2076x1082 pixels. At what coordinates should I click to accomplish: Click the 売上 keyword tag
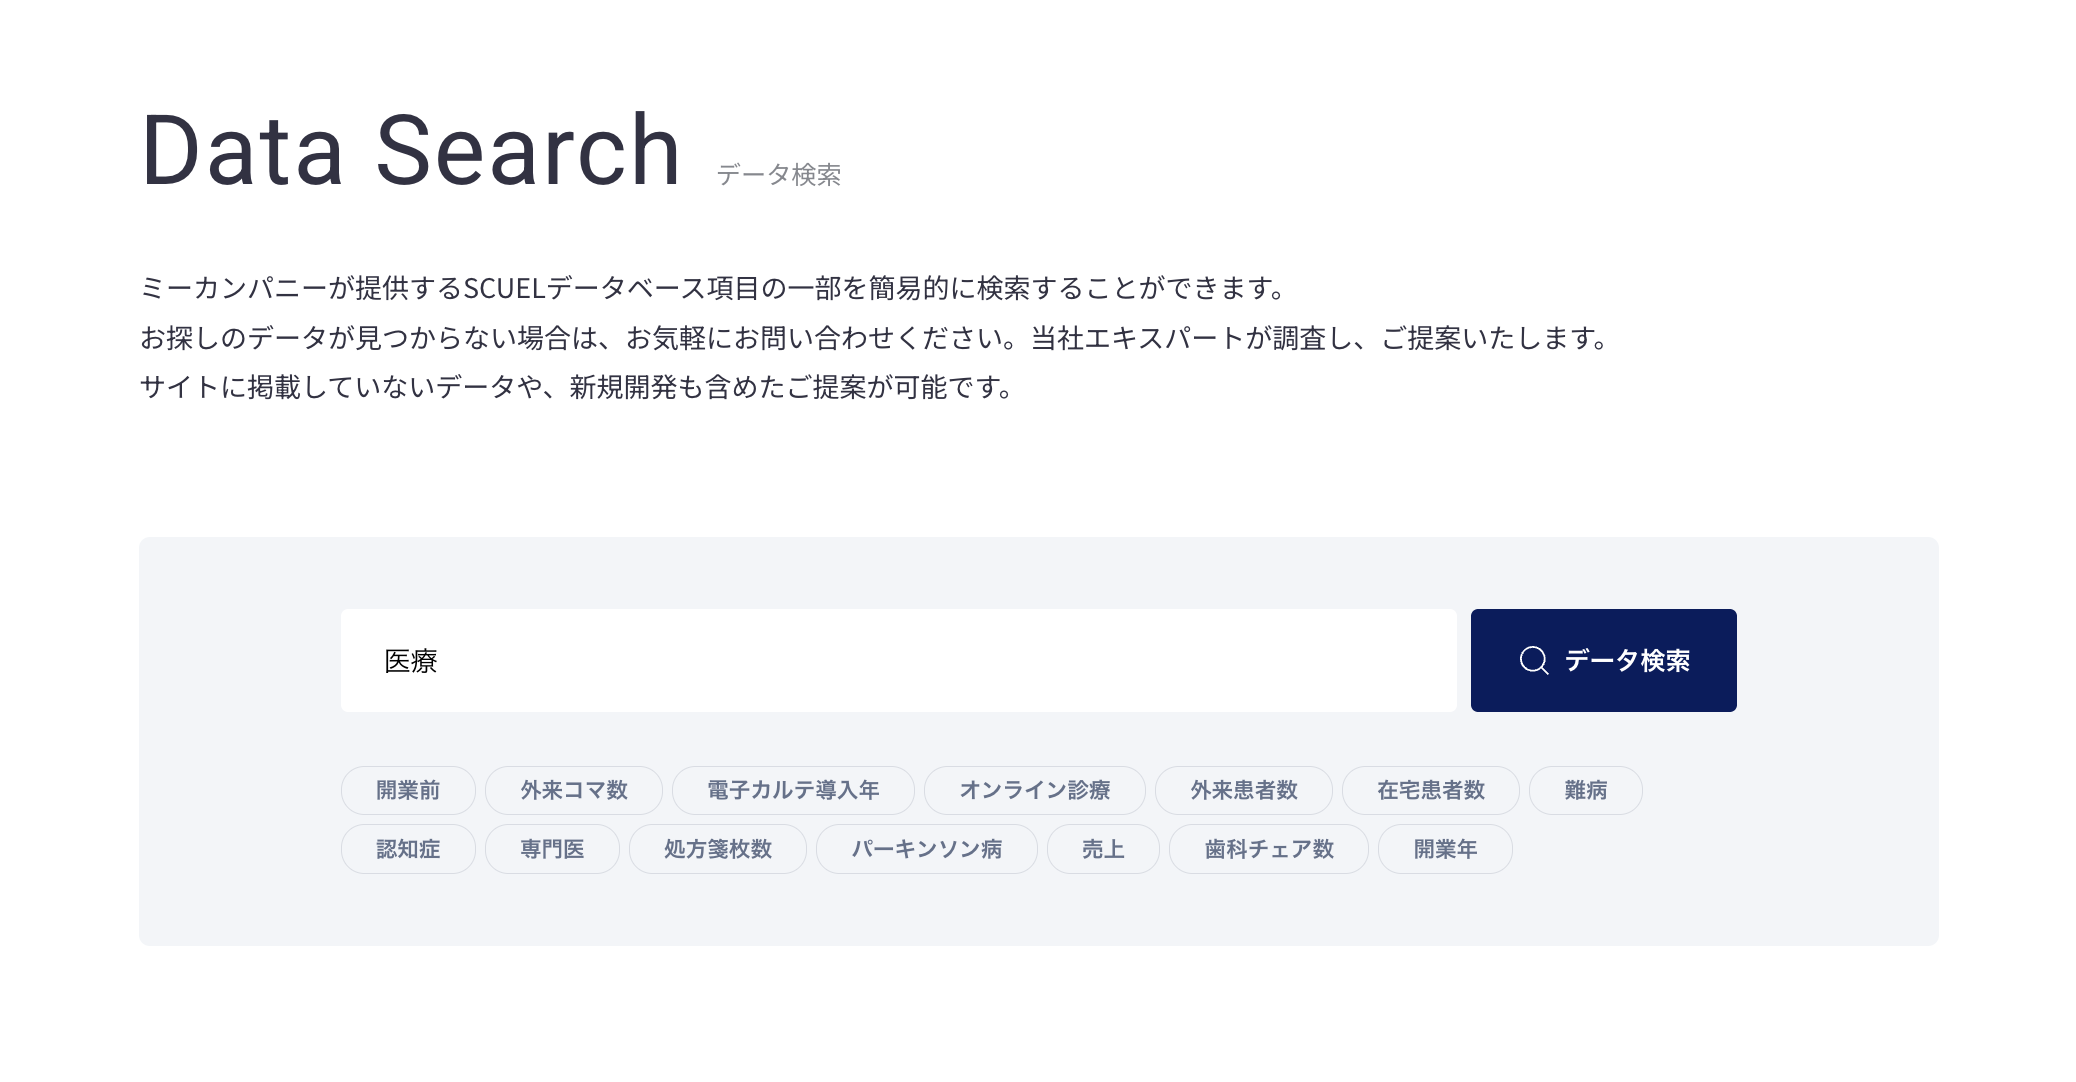pyautogui.click(x=1103, y=849)
